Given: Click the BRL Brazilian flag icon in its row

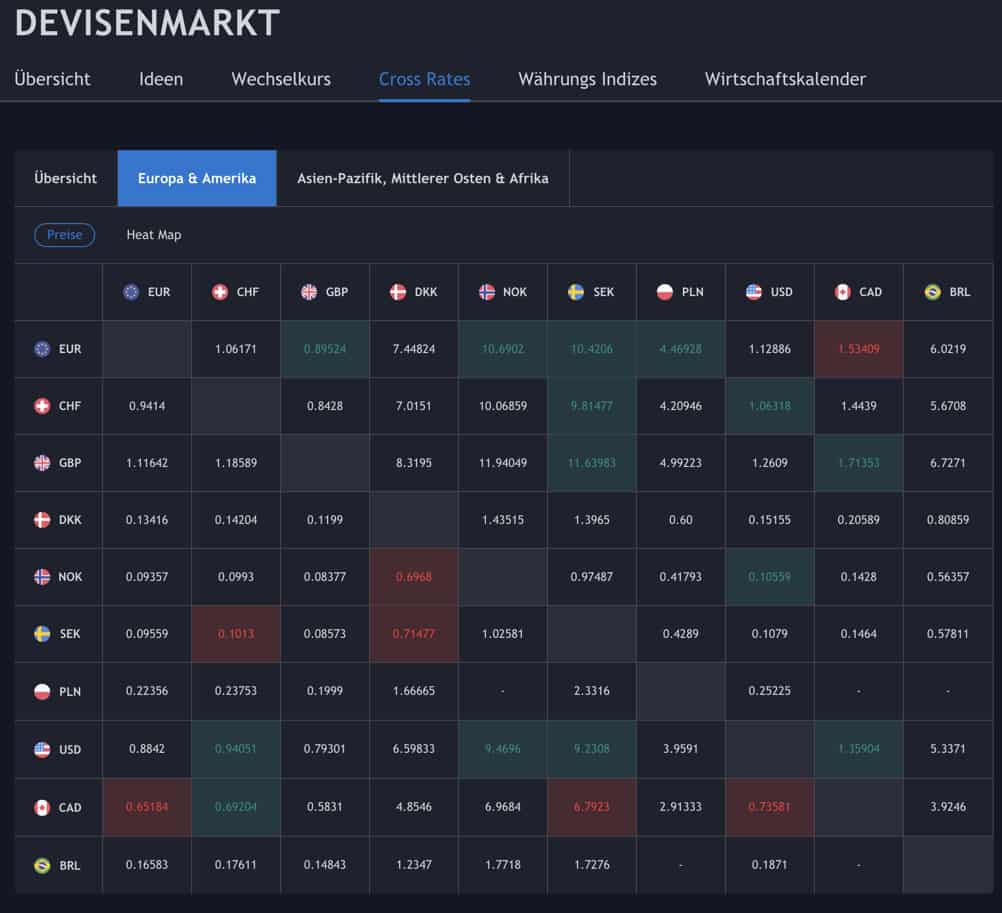Looking at the screenshot, I should click(x=40, y=865).
